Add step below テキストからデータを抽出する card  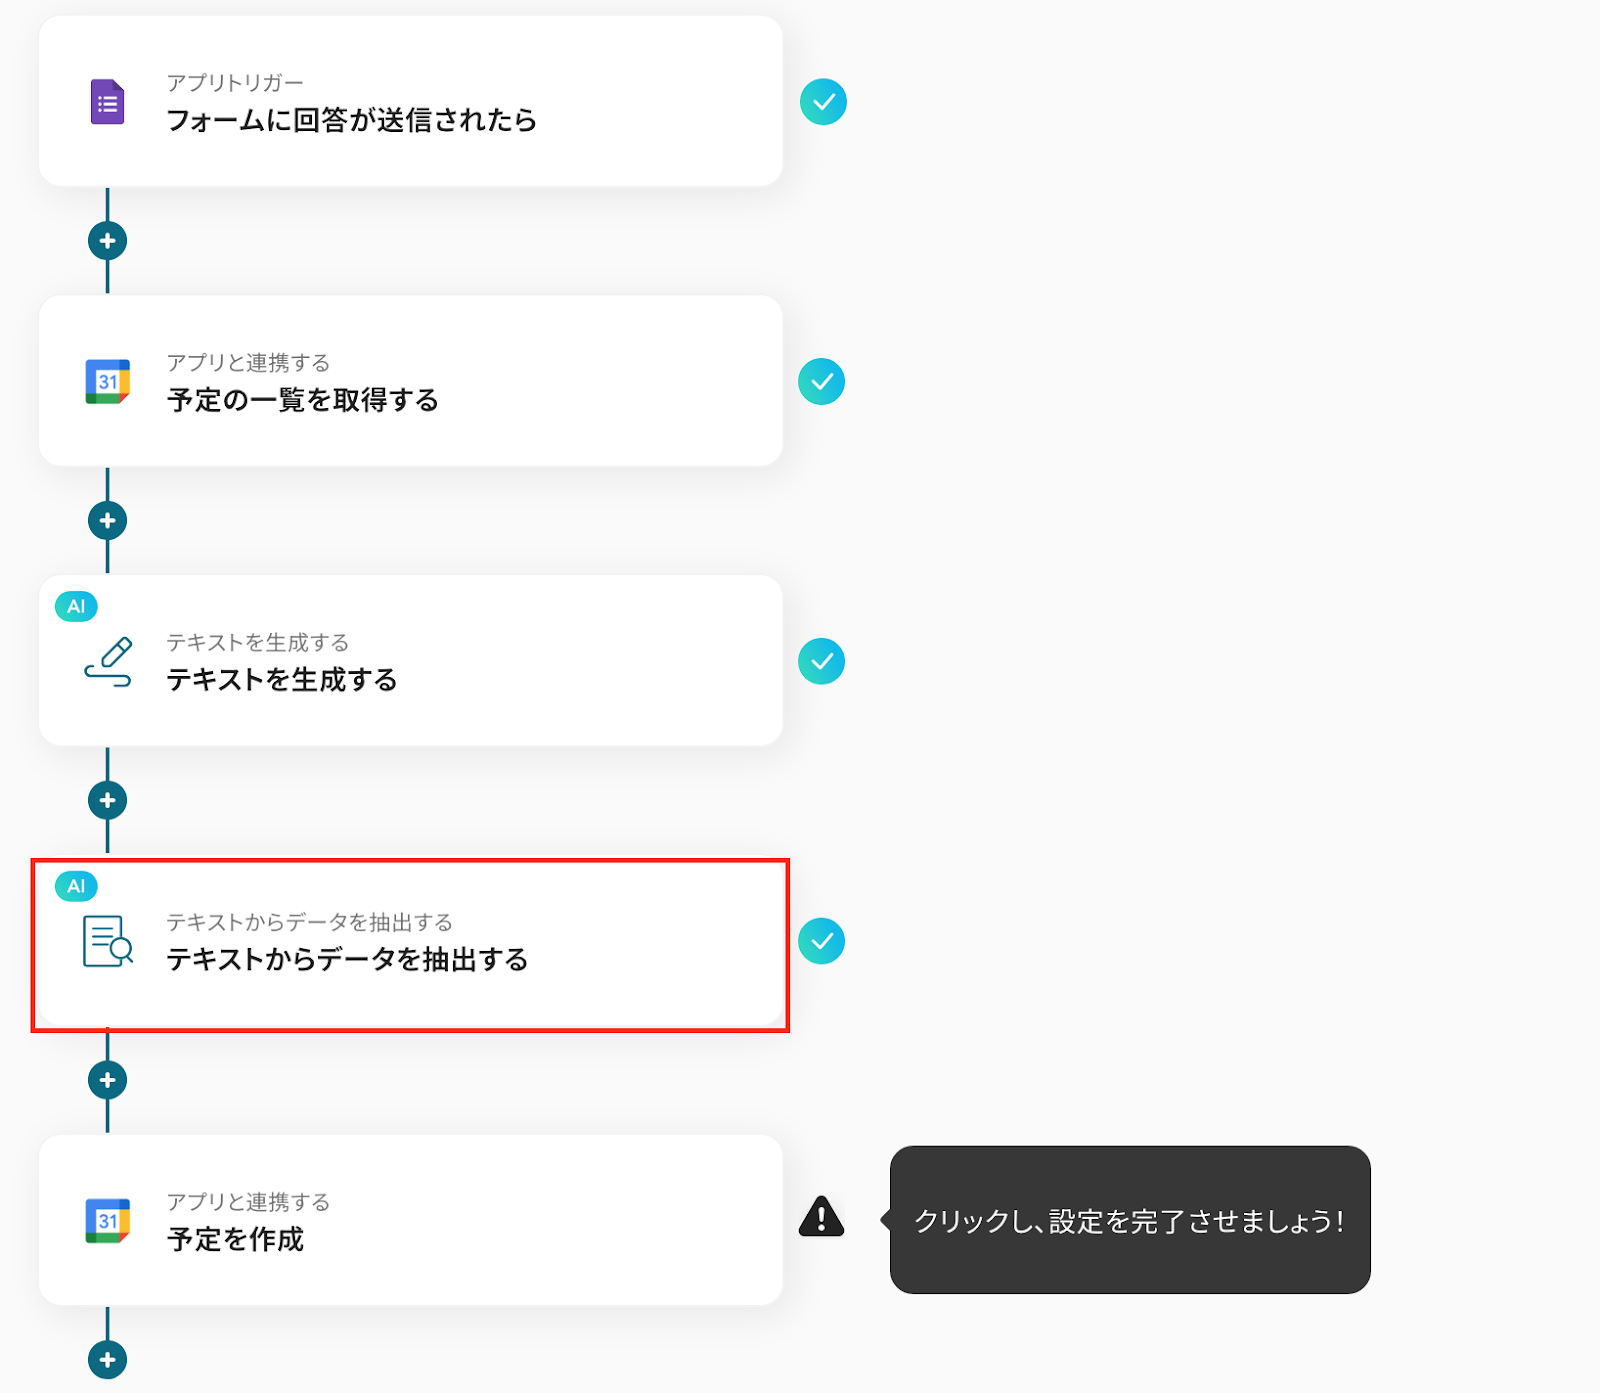107,1080
